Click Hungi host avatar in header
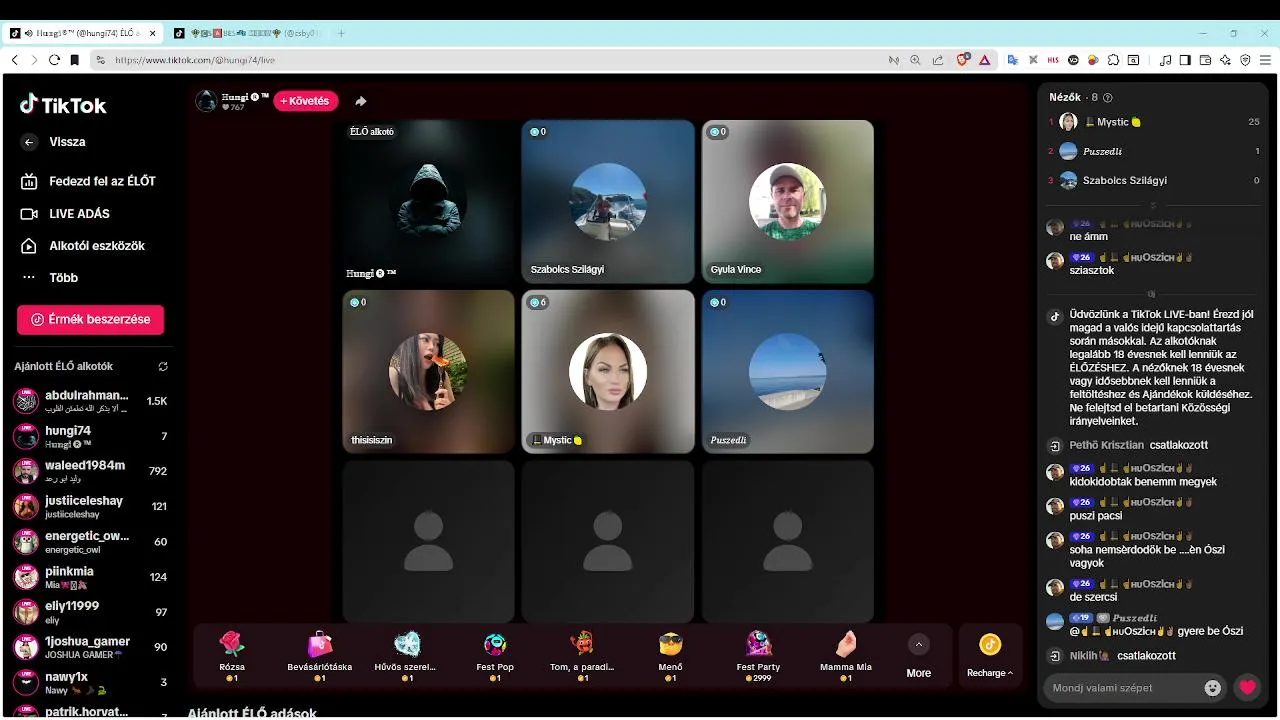 point(206,101)
